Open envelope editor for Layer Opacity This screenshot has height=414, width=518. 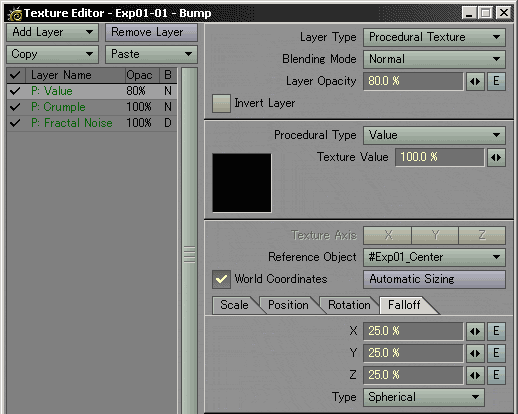coord(496,81)
